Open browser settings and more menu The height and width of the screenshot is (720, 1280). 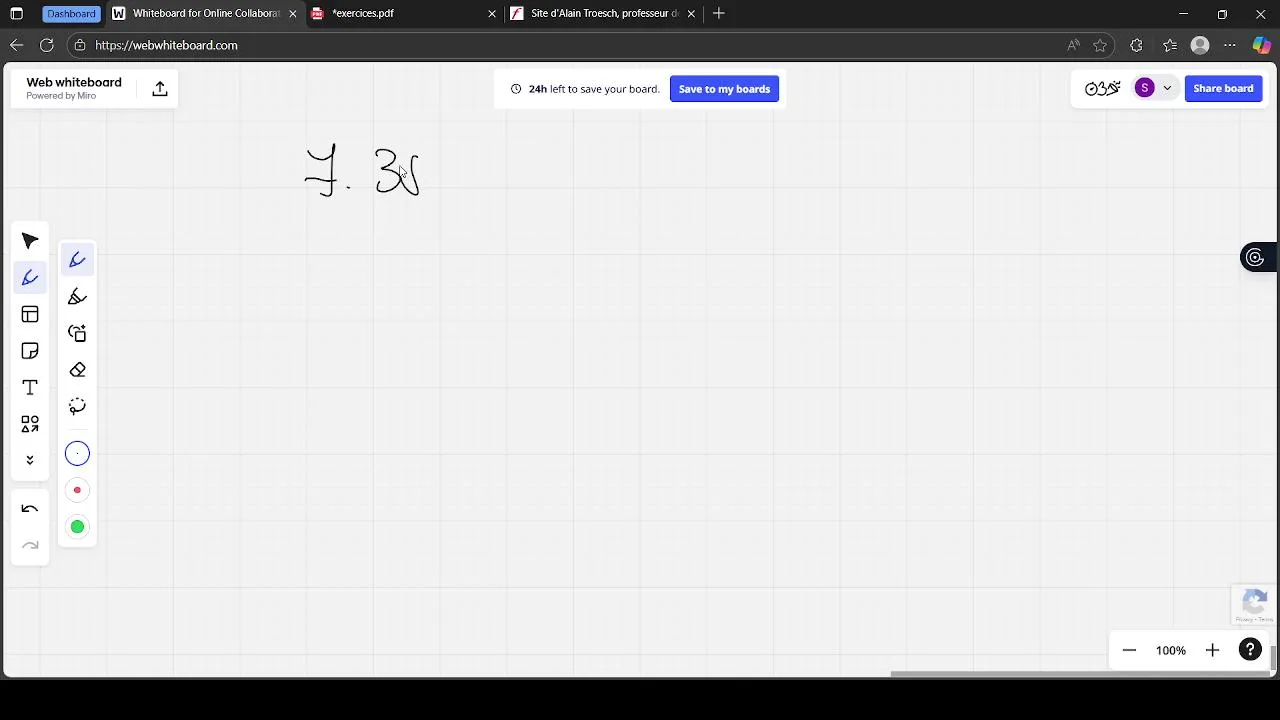pos(1230,45)
